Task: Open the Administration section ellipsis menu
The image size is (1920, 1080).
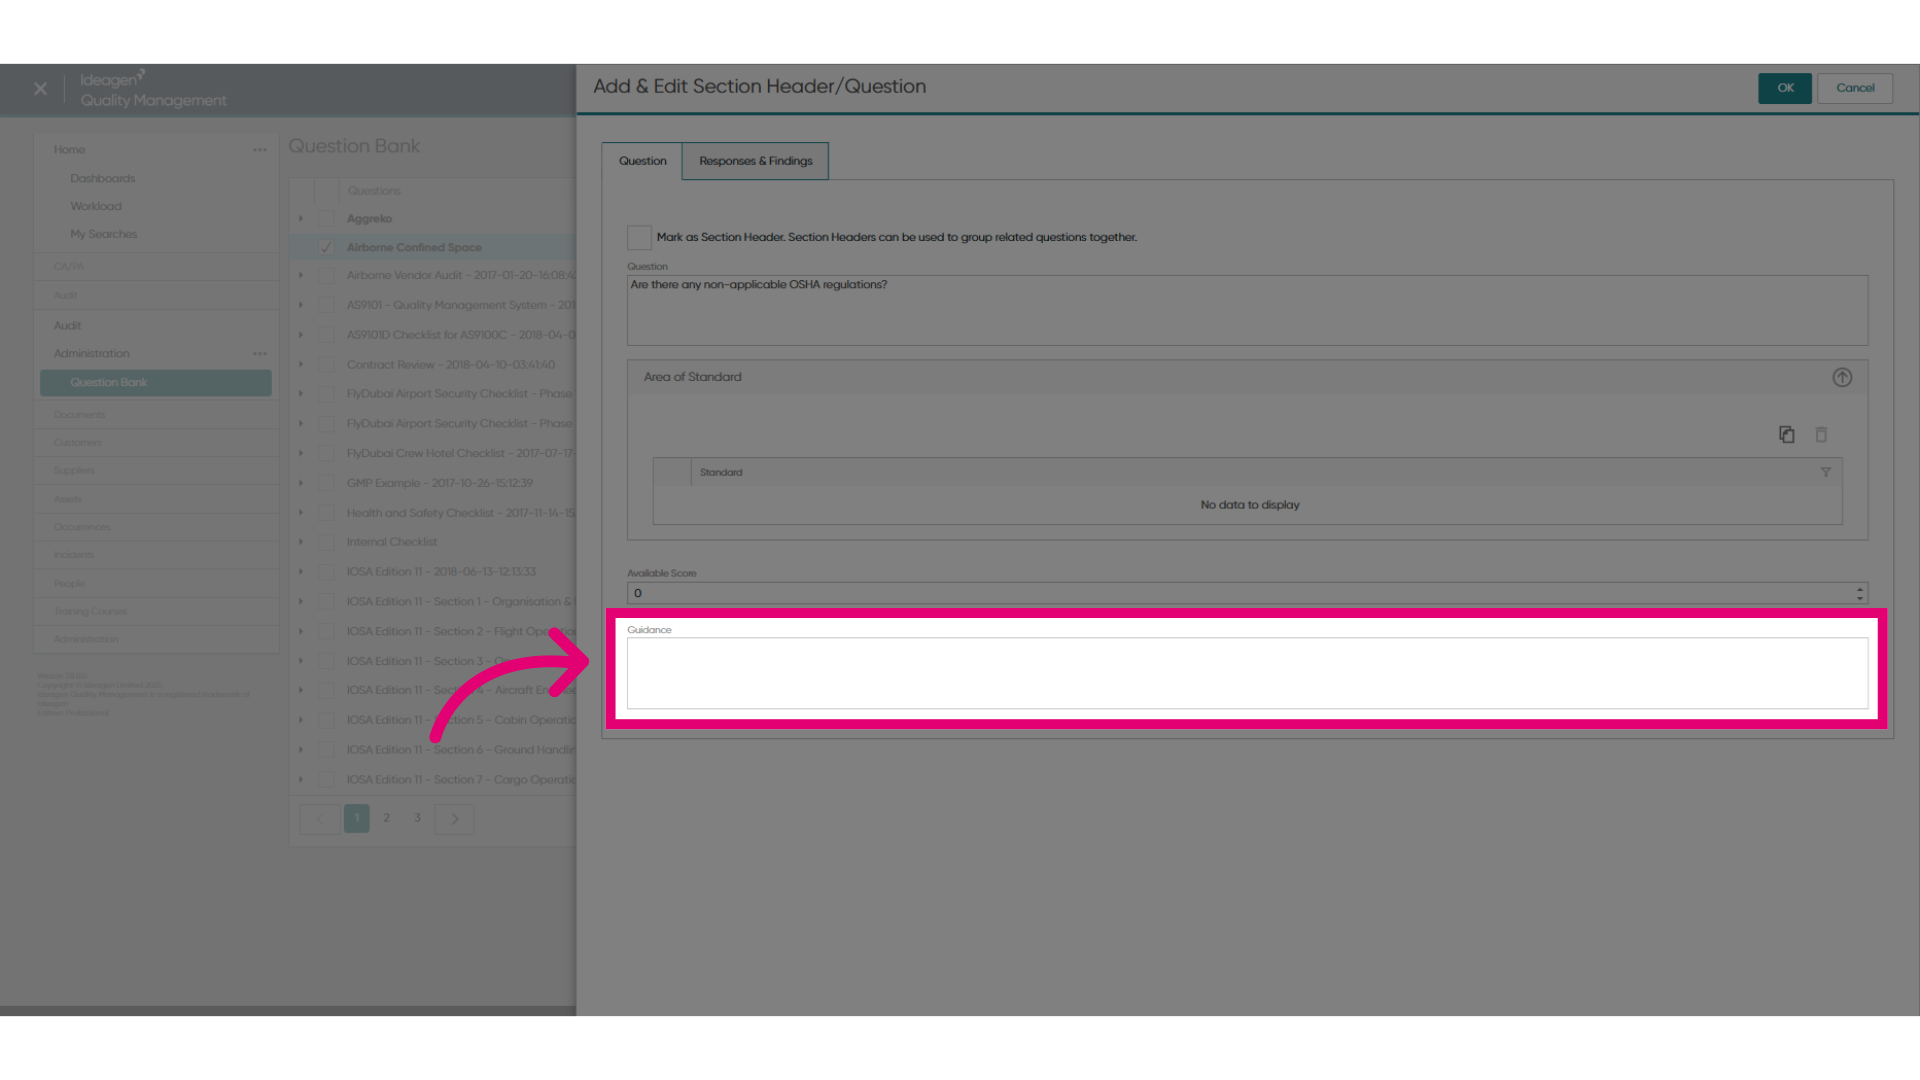Action: (260, 354)
